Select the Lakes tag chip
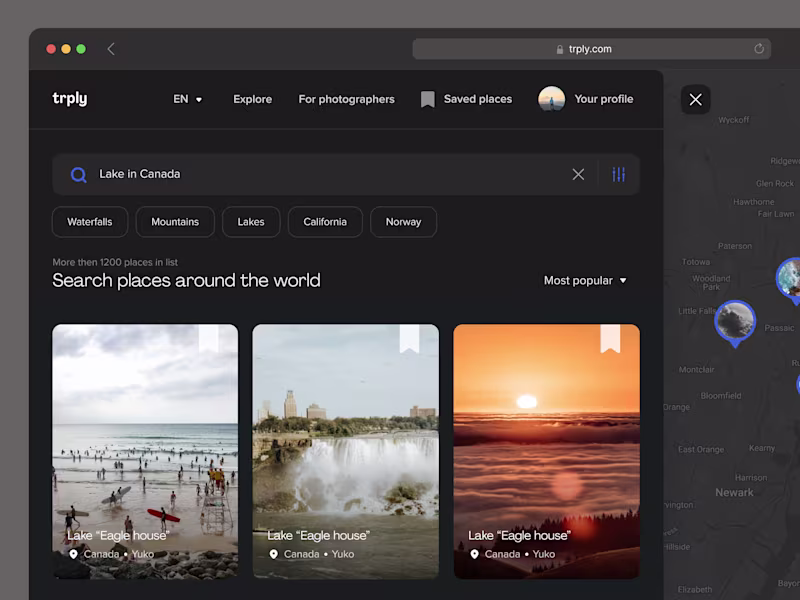800x600 pixels. pos(251,222)
